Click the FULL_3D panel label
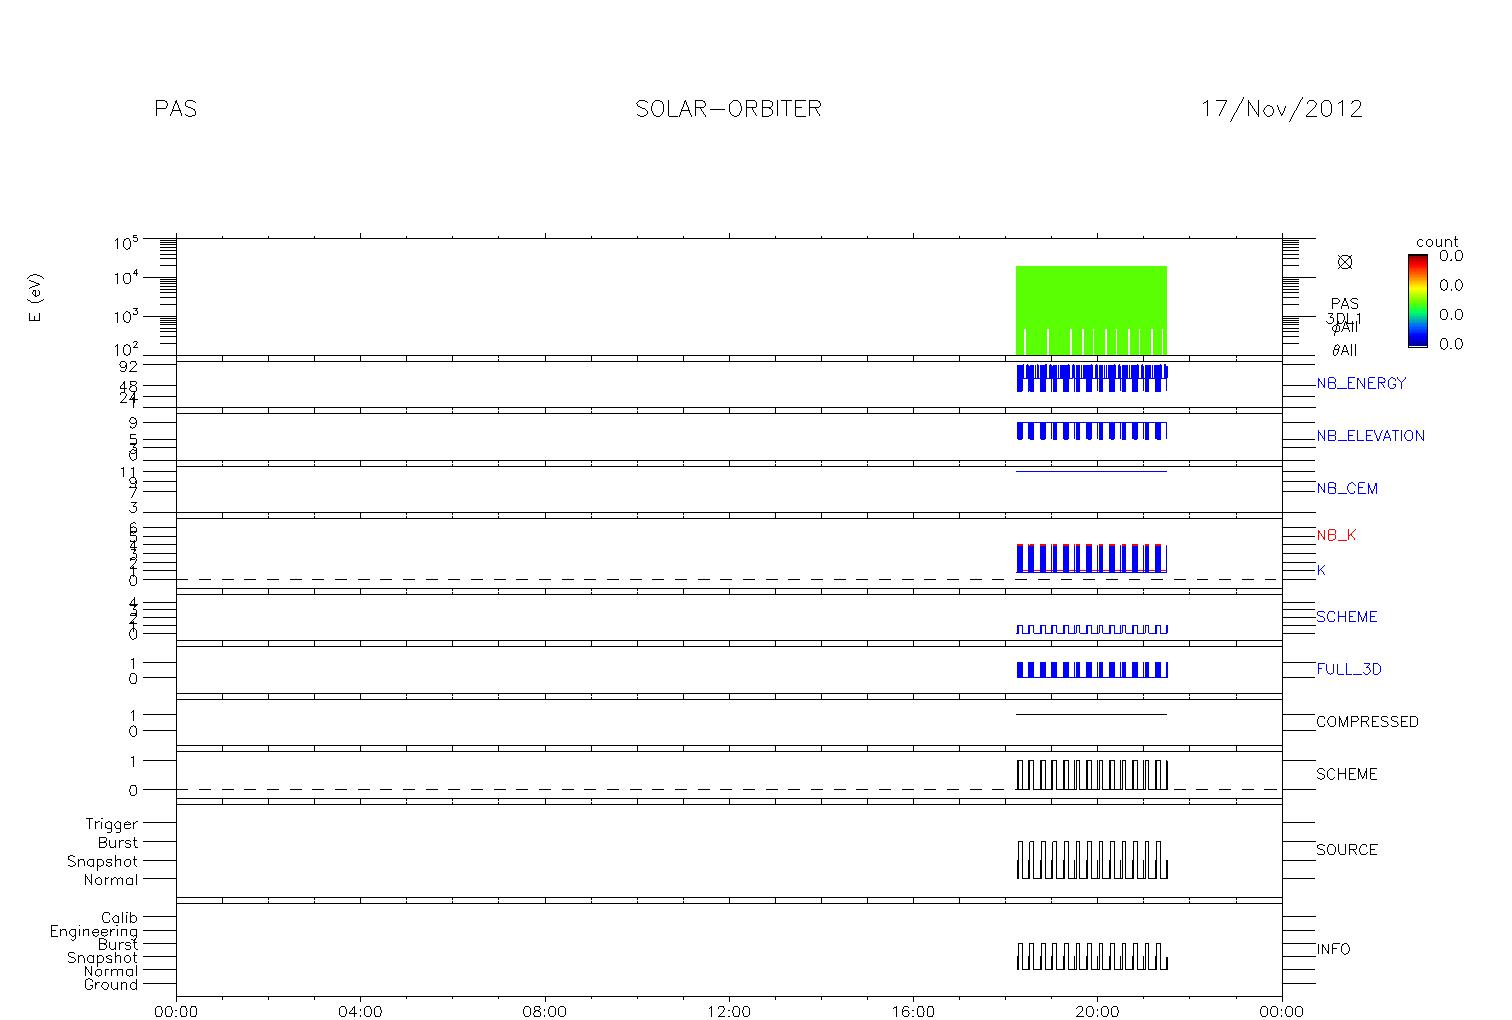The width and height of the screenshot is (1512, 1020). 1349,669
